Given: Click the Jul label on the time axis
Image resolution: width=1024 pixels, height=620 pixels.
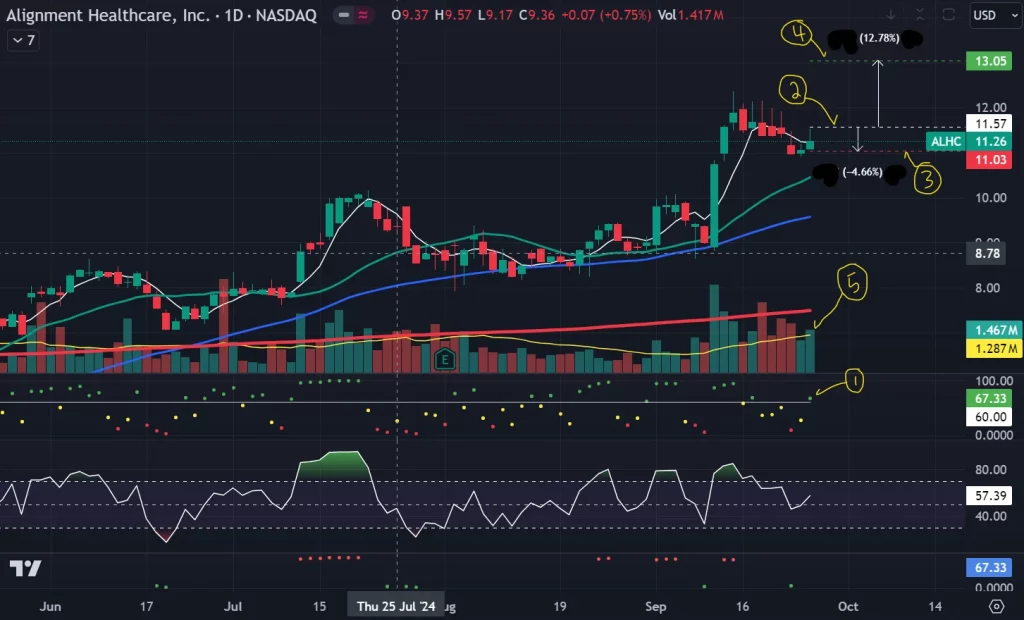Looking at the screenshot, I should 233,606.
